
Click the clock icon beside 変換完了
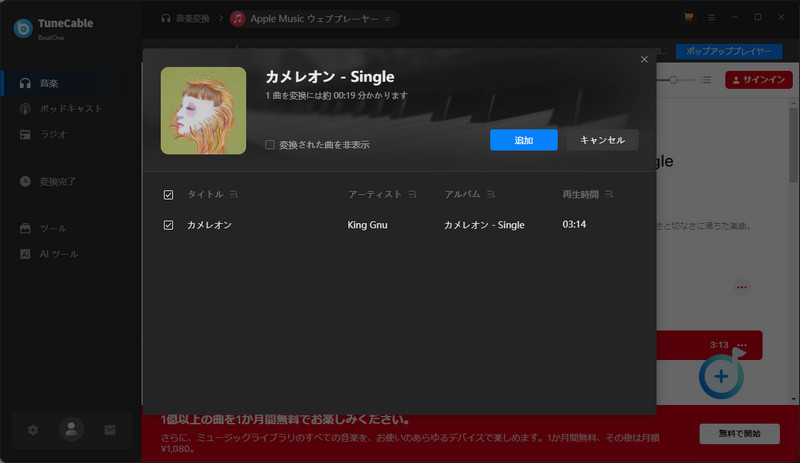coord(25,181)
